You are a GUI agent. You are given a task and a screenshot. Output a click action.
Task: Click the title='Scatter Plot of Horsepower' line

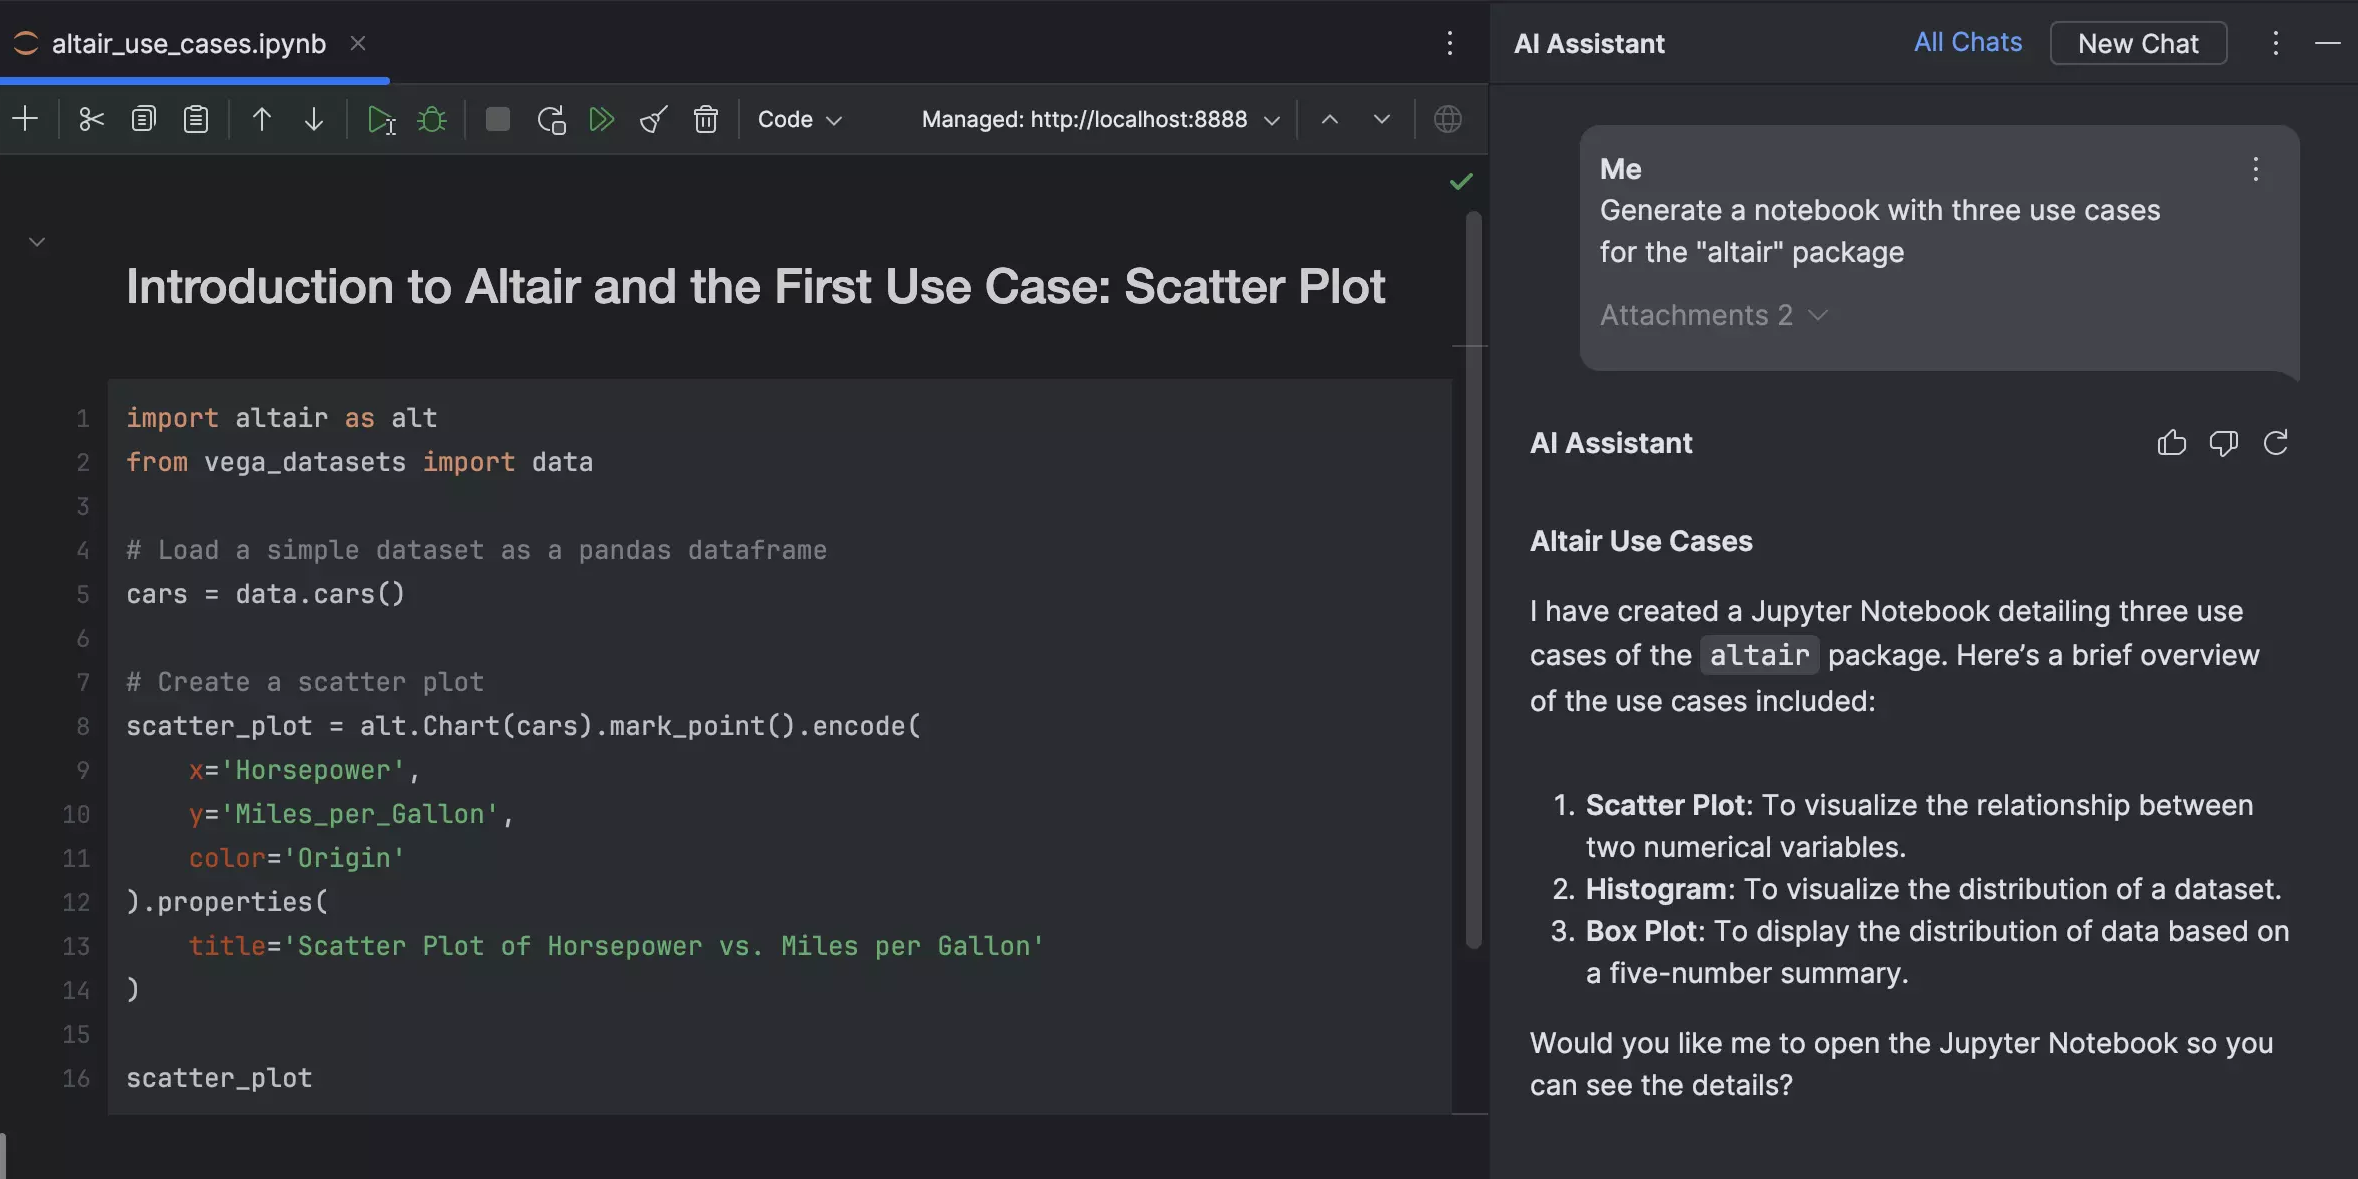(616, 946)
